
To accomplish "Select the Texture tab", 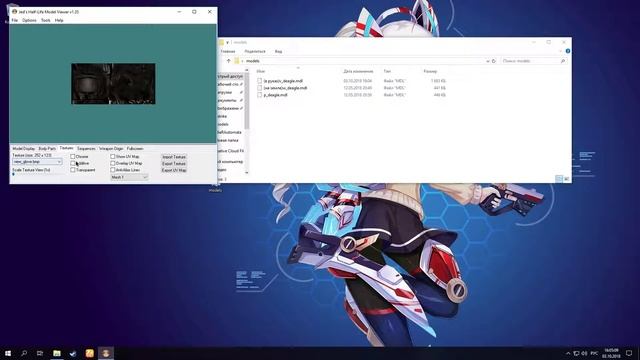I will click(67, 148).
